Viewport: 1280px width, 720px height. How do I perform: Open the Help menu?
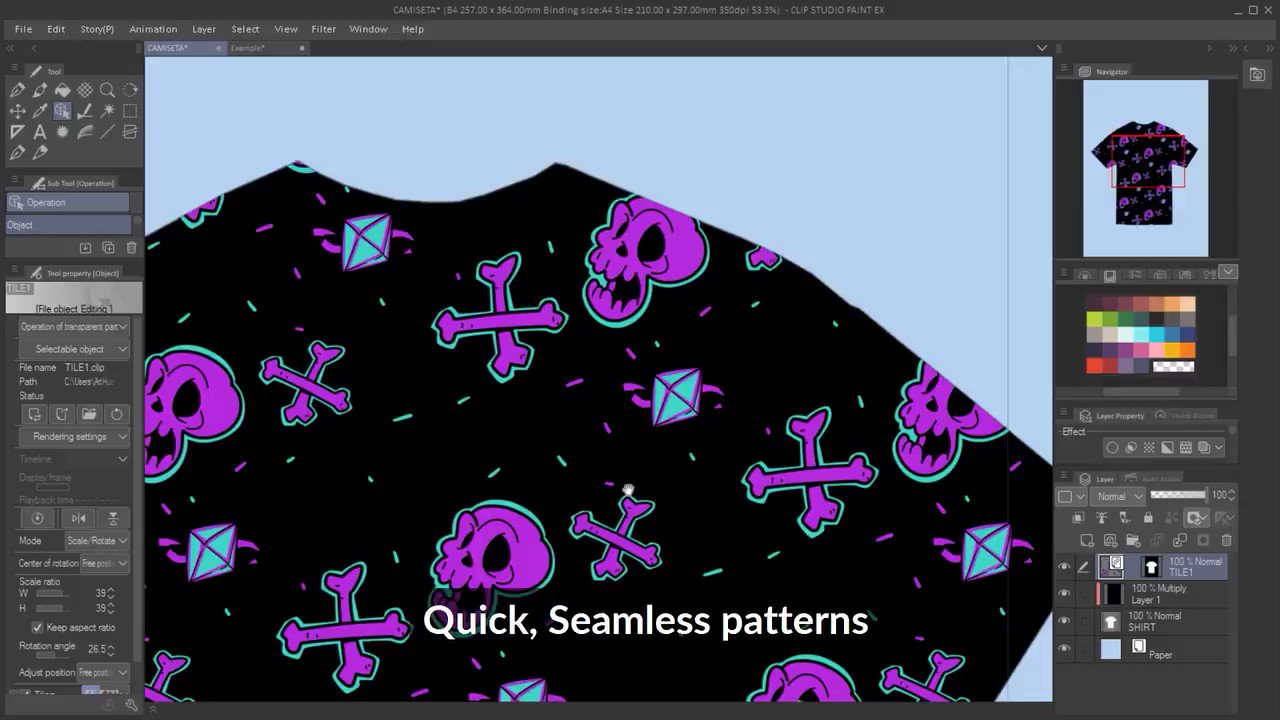pos(413,29)
